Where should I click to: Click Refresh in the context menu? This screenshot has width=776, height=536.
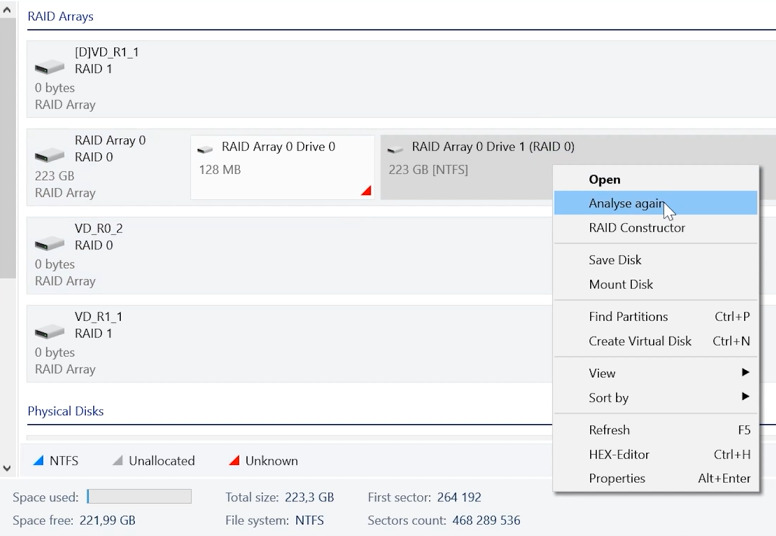click(656, 430)
